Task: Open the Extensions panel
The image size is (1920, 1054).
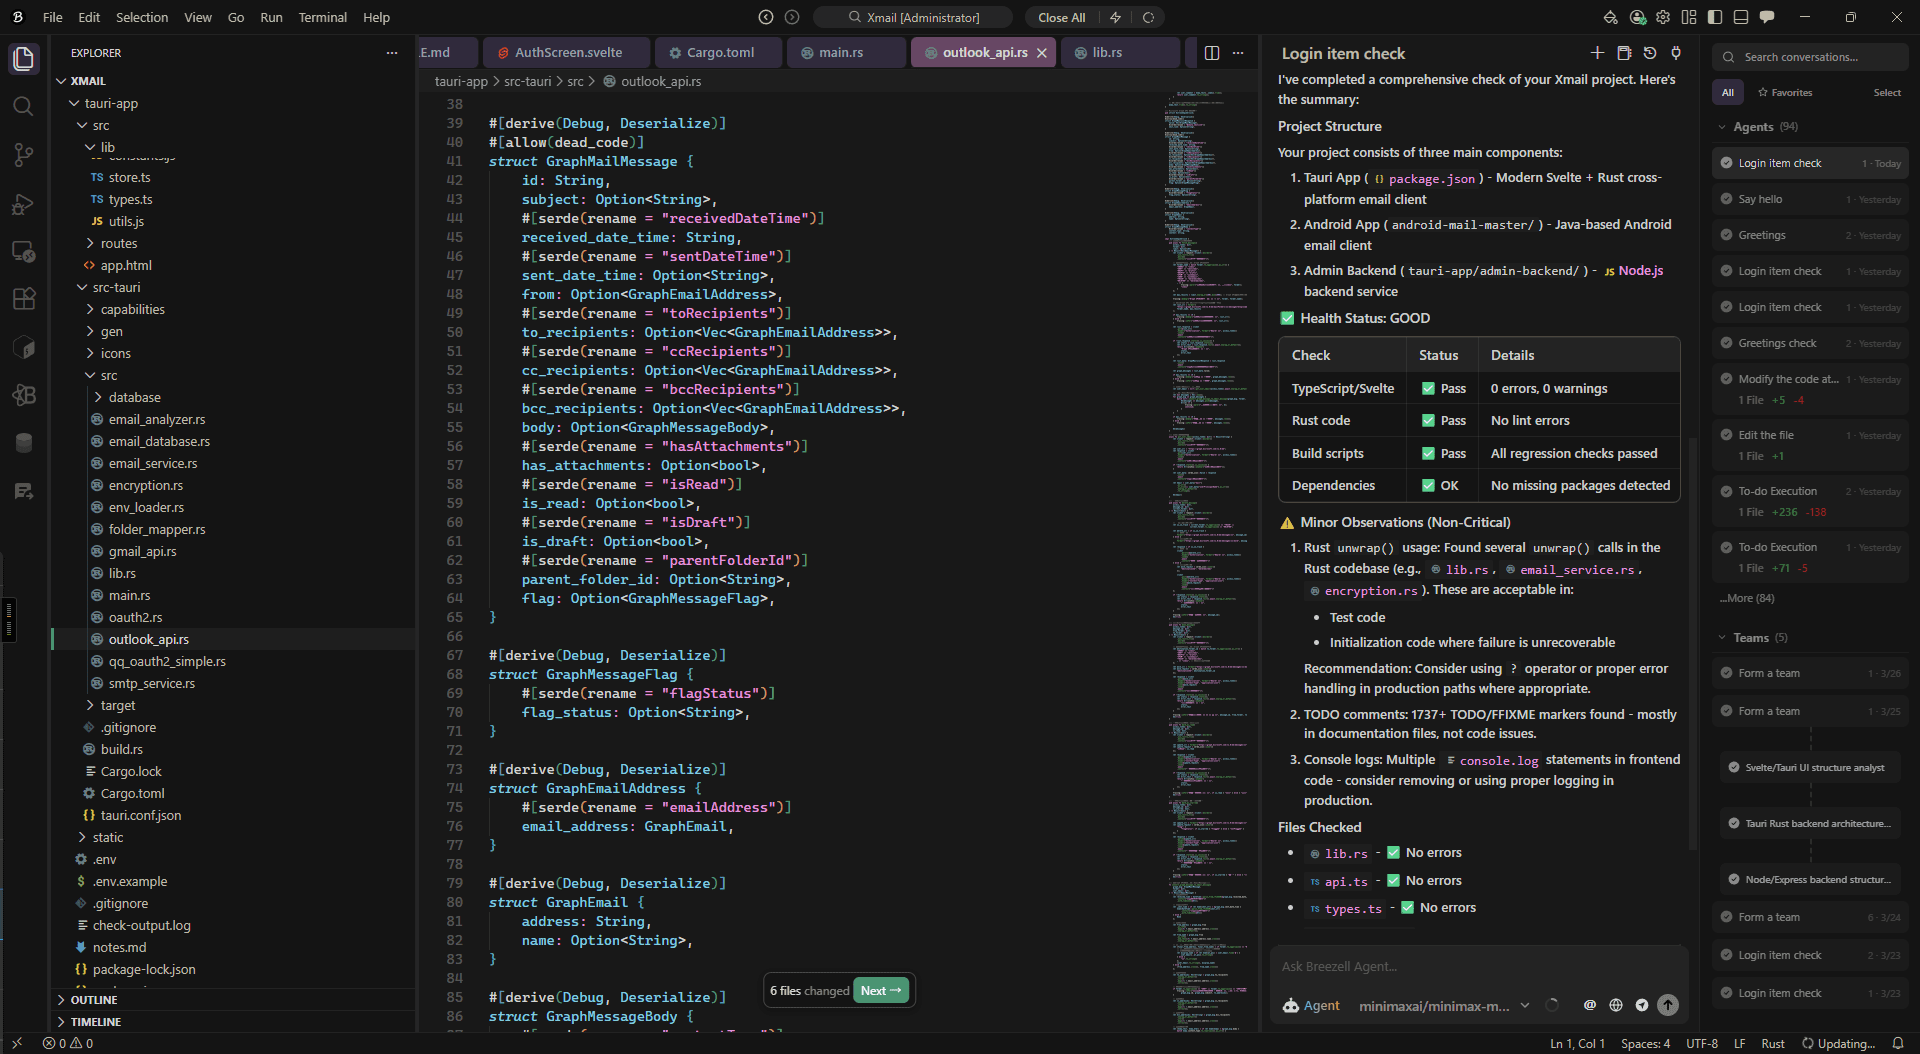Action: (x=24, y=299)
